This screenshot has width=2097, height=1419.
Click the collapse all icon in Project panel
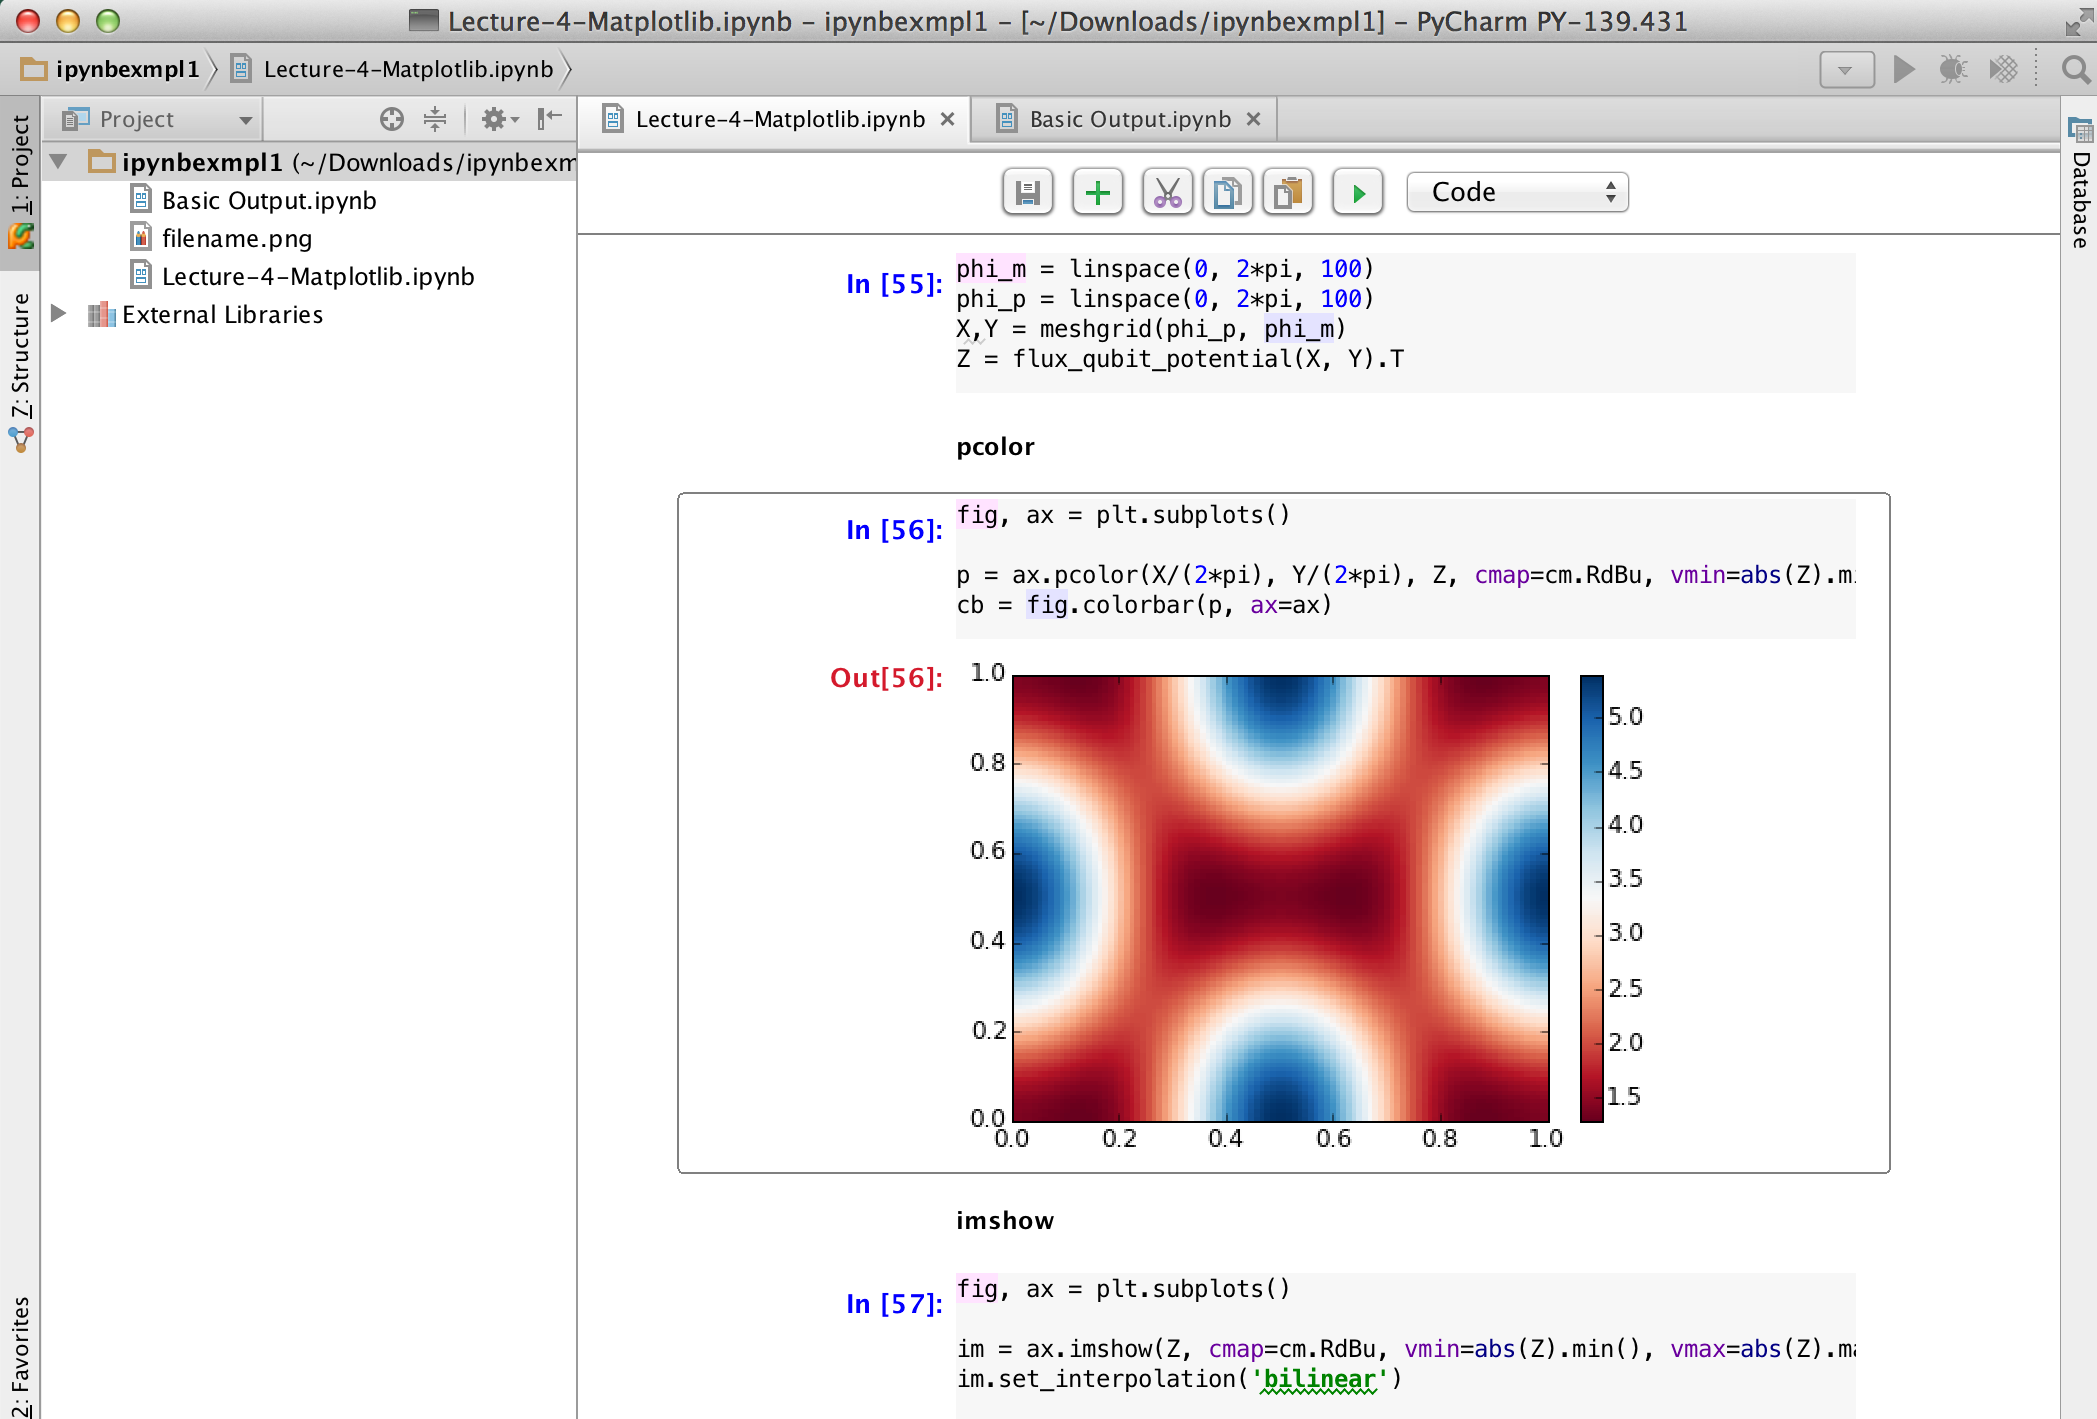tap(435, 119)
